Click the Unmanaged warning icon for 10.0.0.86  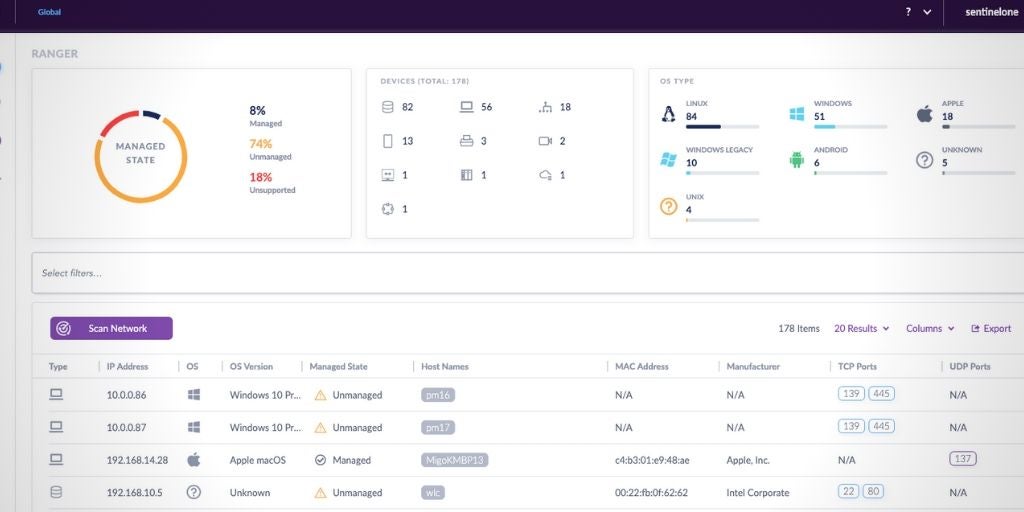[320, 395]
